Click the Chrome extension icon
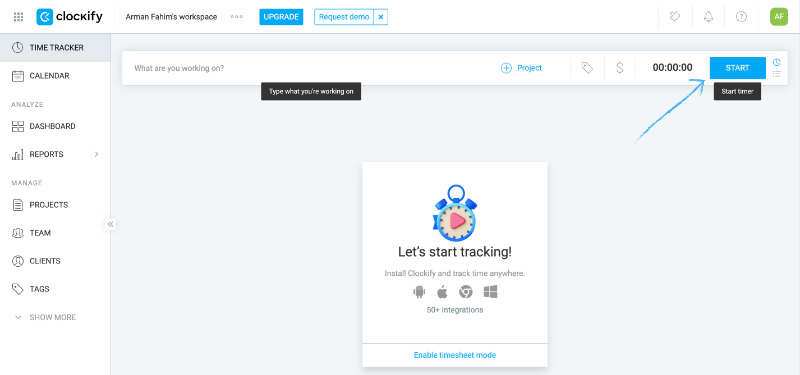 click(x=465, y=292)
